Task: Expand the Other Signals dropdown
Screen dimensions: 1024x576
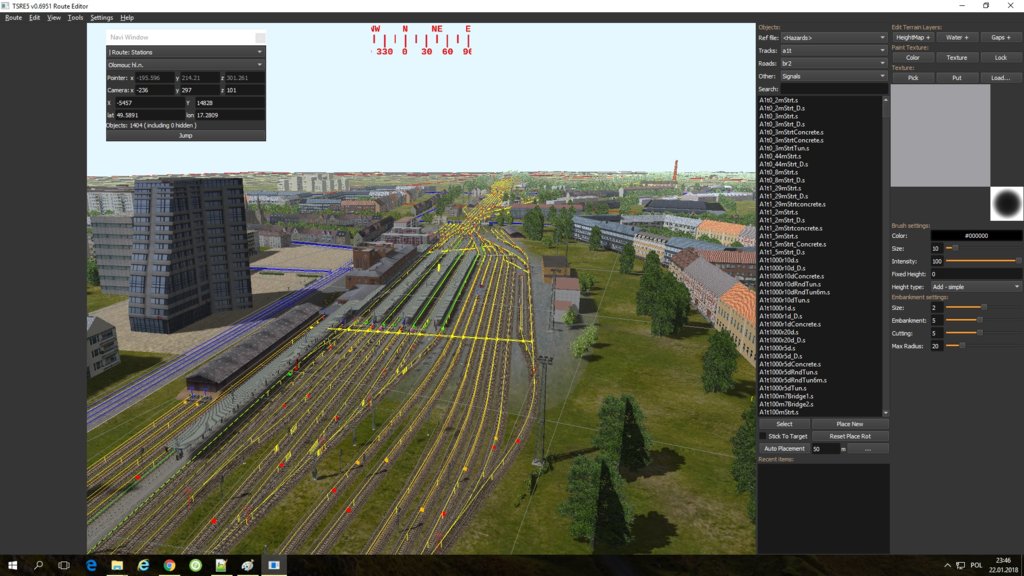Action: [833, 76]
